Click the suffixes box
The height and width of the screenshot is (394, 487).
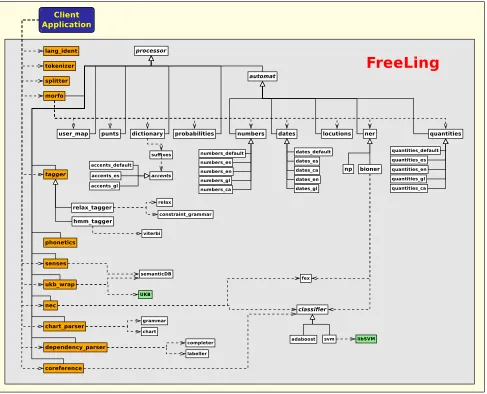pyautogui.click(x=161, y=155)
